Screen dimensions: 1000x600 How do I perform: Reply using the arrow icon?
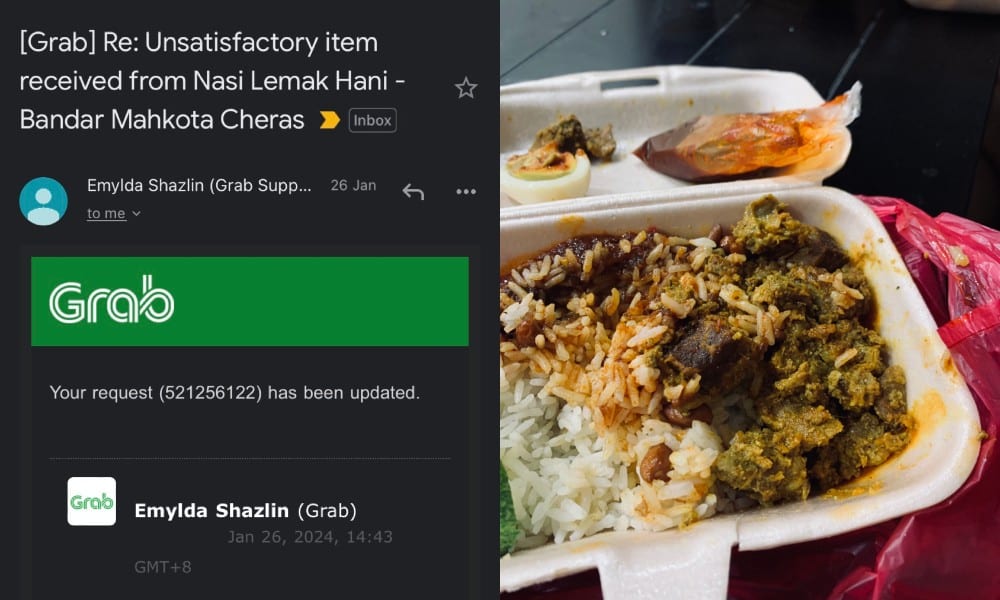click(x=413, y=191)
